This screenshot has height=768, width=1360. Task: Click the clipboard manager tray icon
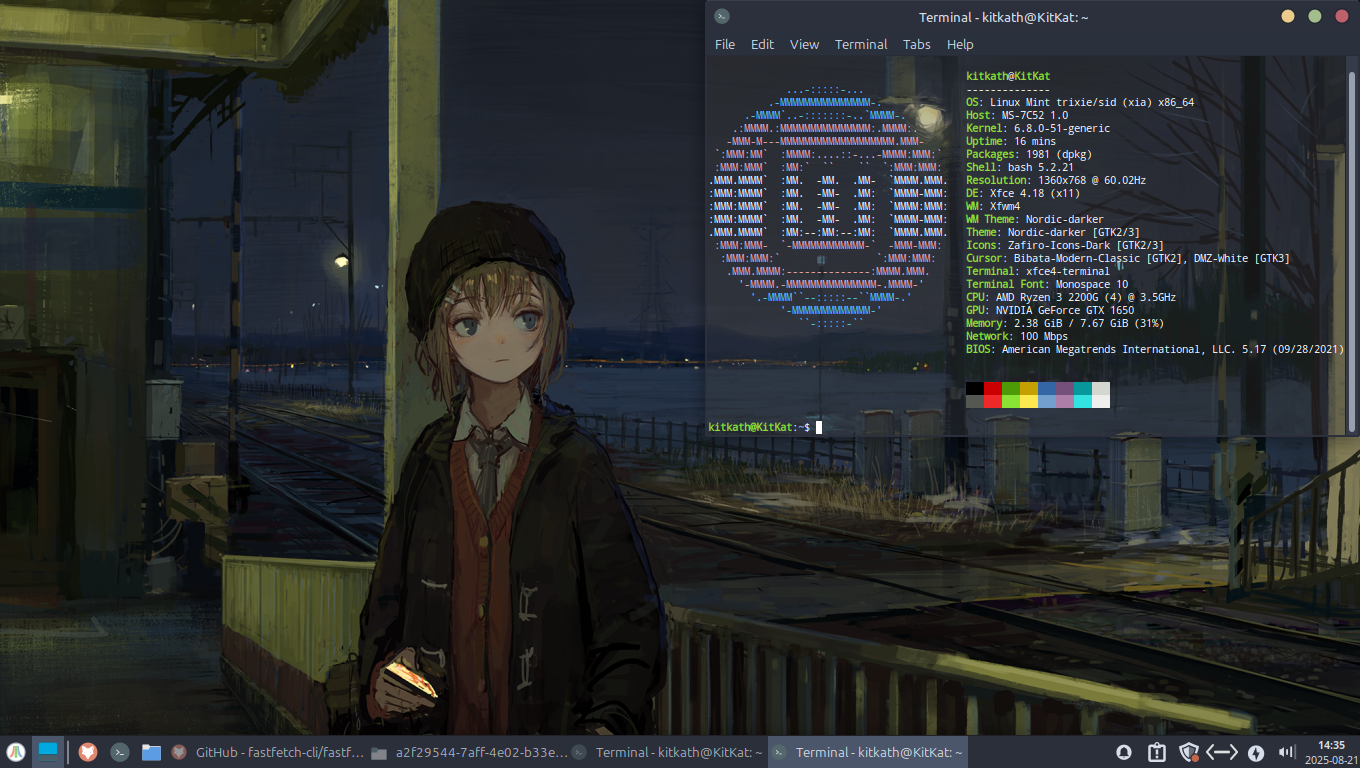pos(1156,752)
